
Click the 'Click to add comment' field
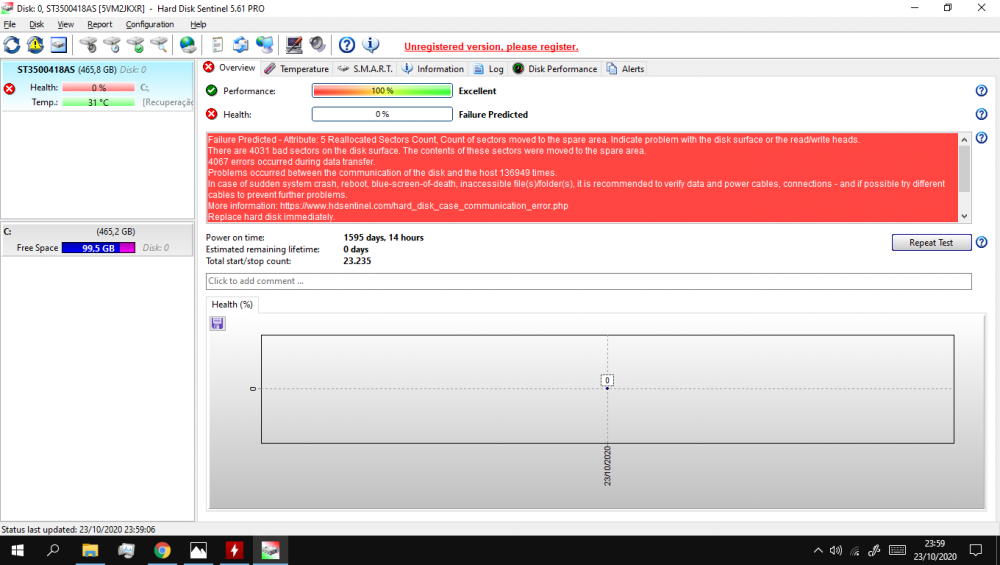[x=588, y=282]
